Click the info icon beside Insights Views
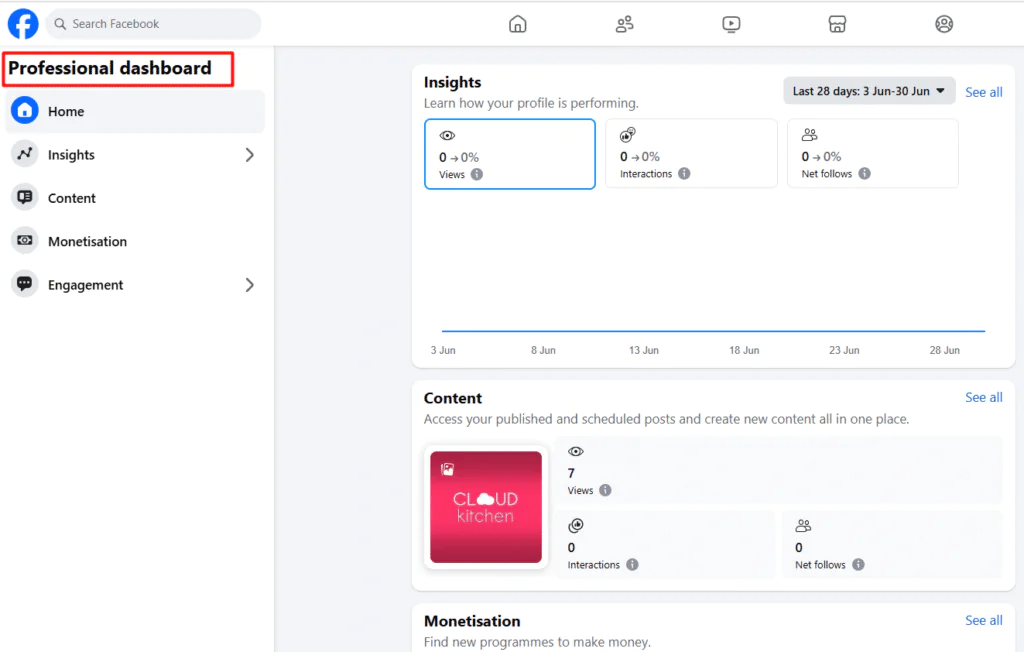Screen dimensions: 1024x652 [477, 174]
